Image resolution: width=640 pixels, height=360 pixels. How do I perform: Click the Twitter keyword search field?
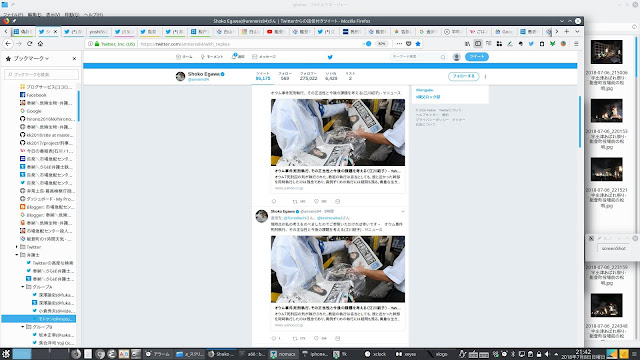418,57
